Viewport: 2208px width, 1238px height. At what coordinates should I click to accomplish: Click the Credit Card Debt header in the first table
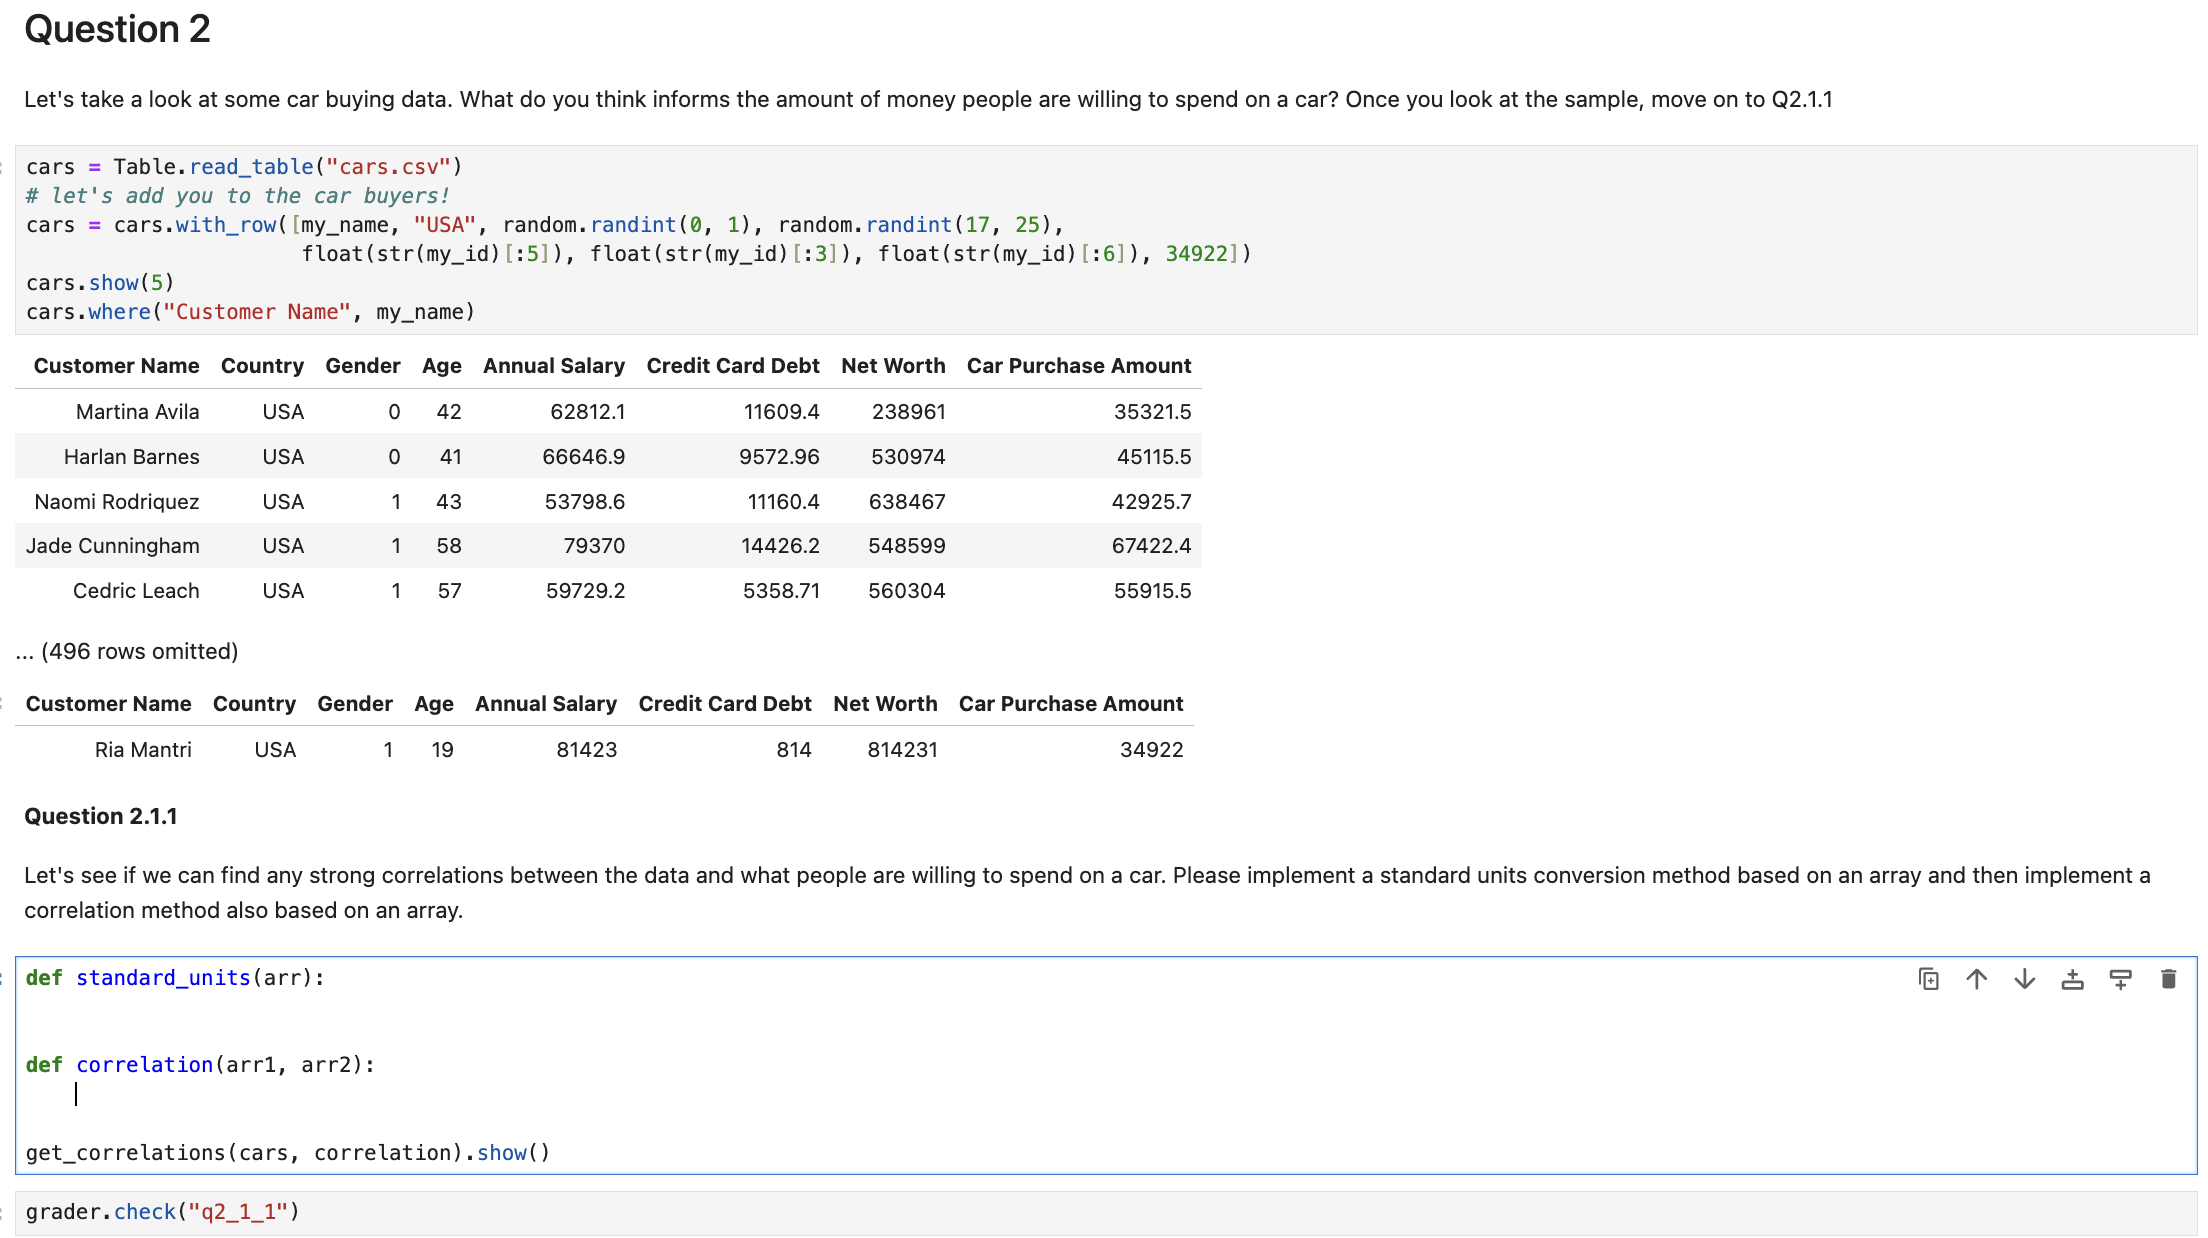tap(733, 366)
